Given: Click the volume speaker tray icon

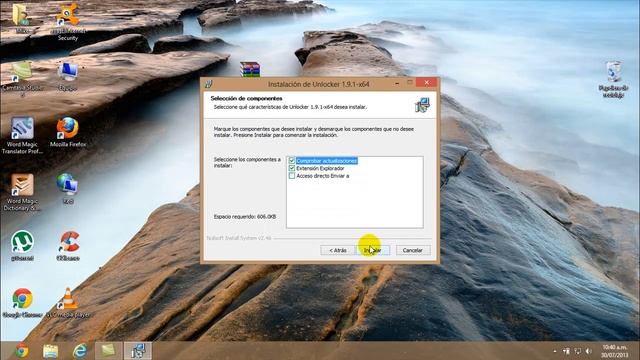Looking at the screenshot, I should click(x=589, y=351).
